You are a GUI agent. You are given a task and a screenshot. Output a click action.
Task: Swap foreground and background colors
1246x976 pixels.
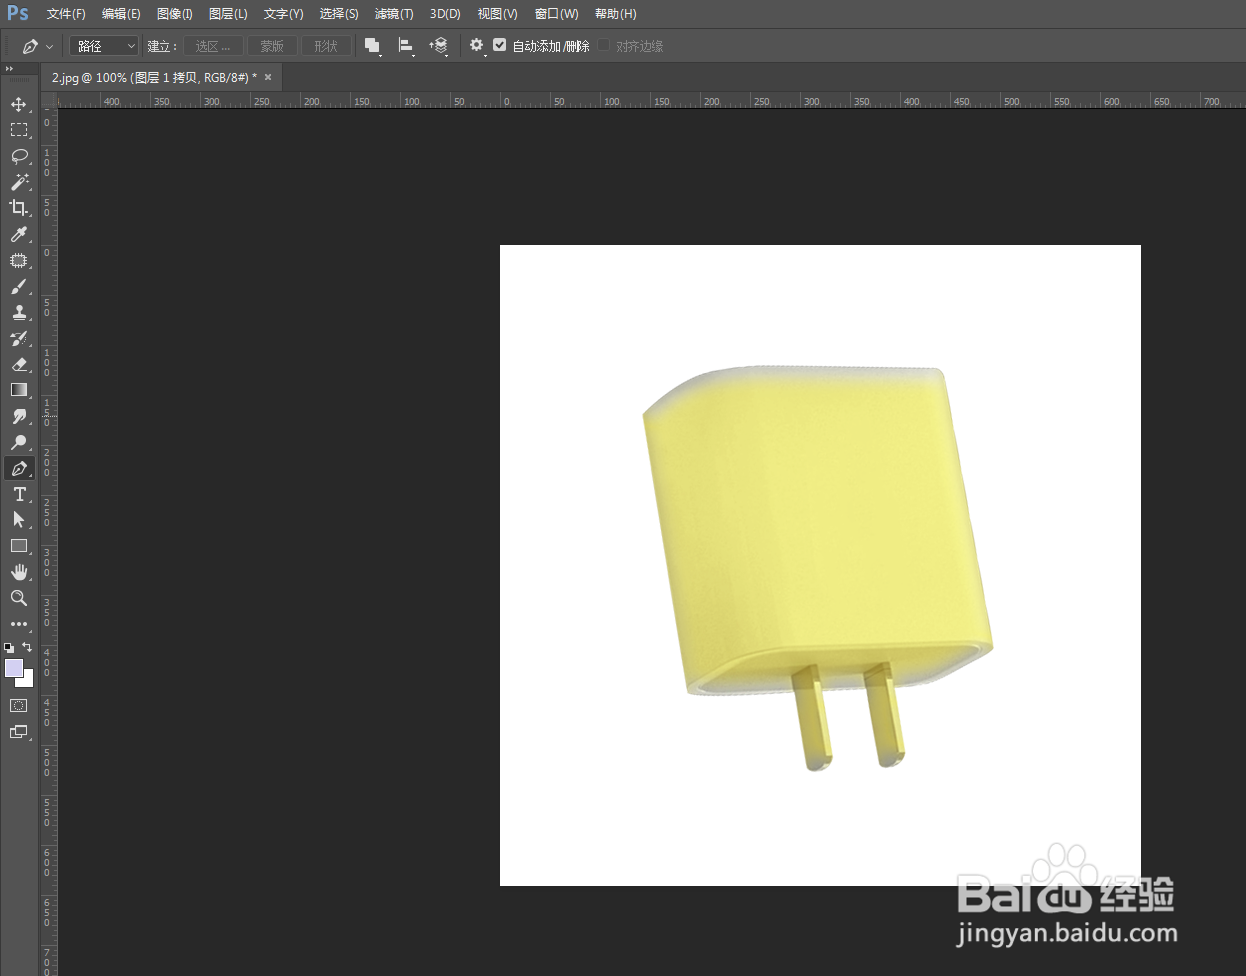[27, 648]
